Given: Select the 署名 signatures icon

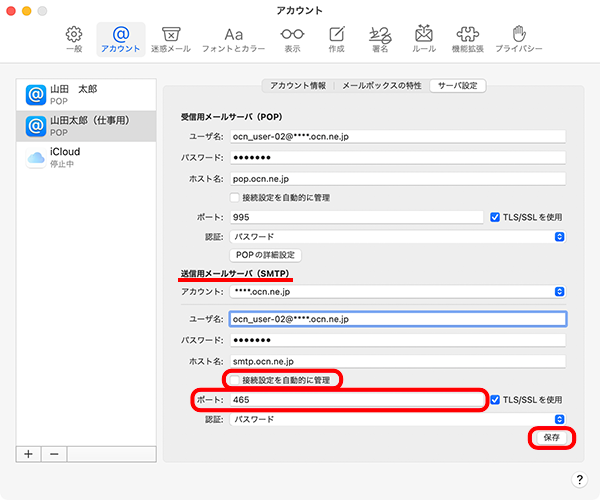Looking at the screenshot, I should (x=380, y=38).
